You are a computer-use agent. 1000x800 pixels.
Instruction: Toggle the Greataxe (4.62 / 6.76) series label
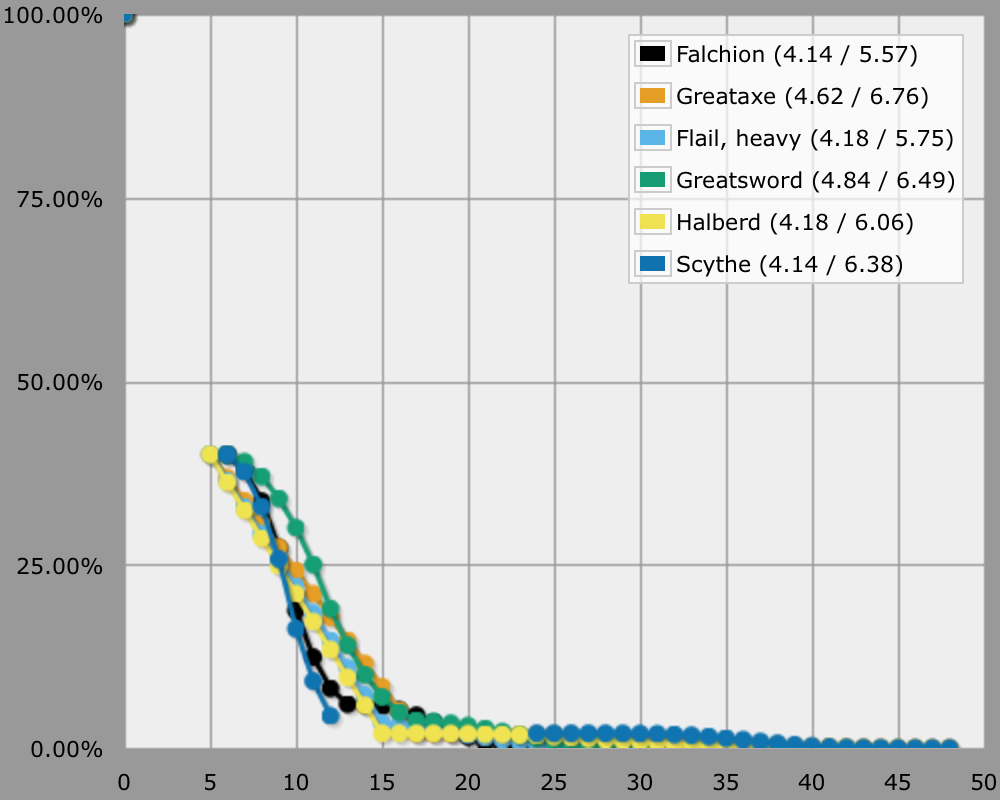click(802, 96)
